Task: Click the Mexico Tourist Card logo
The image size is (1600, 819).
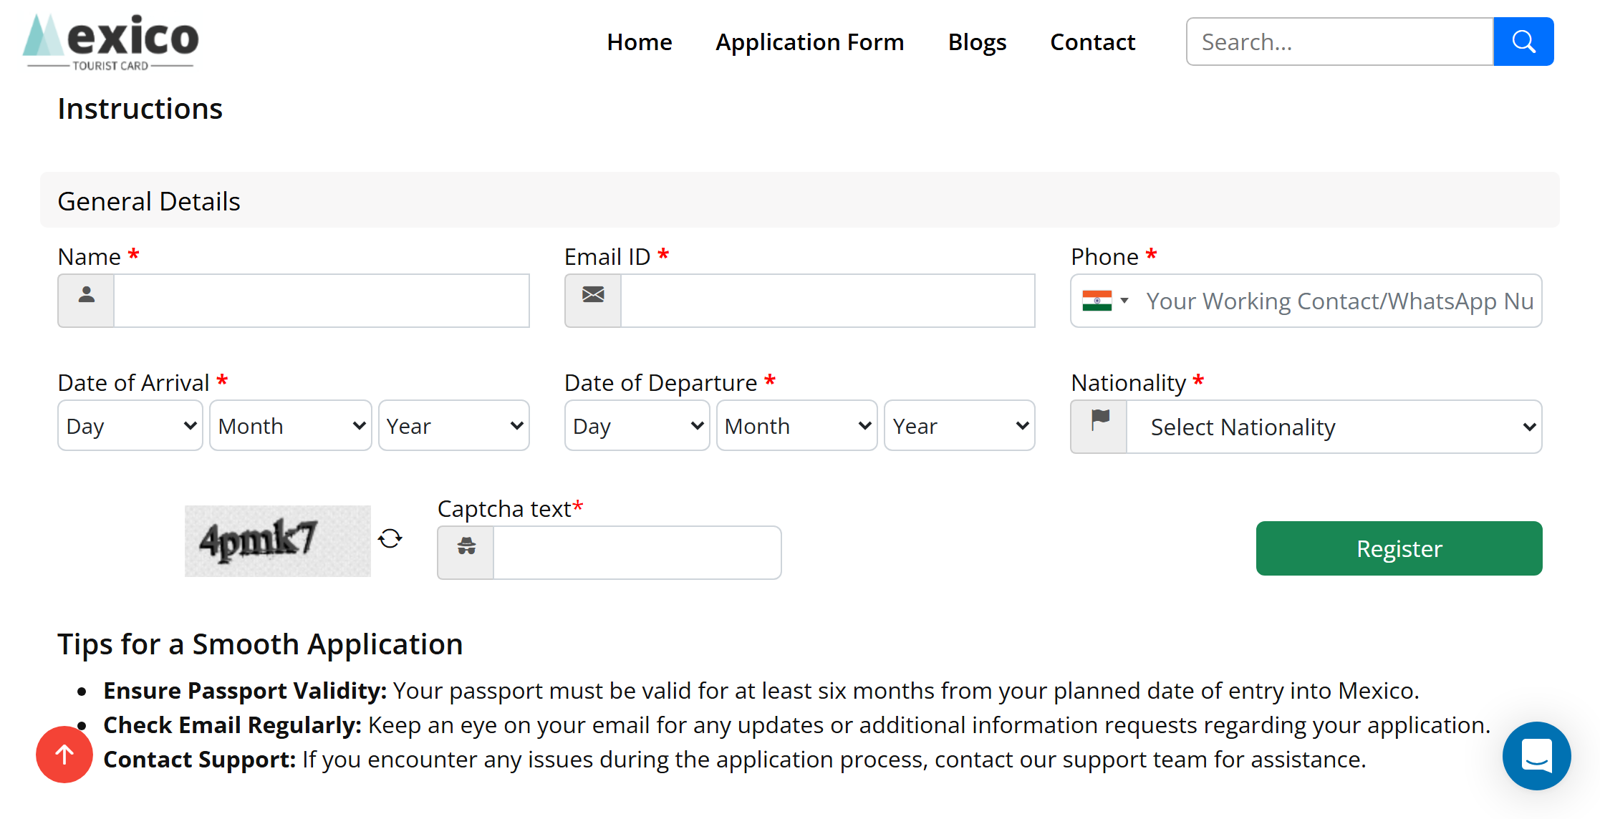Action: click(111, 42)
